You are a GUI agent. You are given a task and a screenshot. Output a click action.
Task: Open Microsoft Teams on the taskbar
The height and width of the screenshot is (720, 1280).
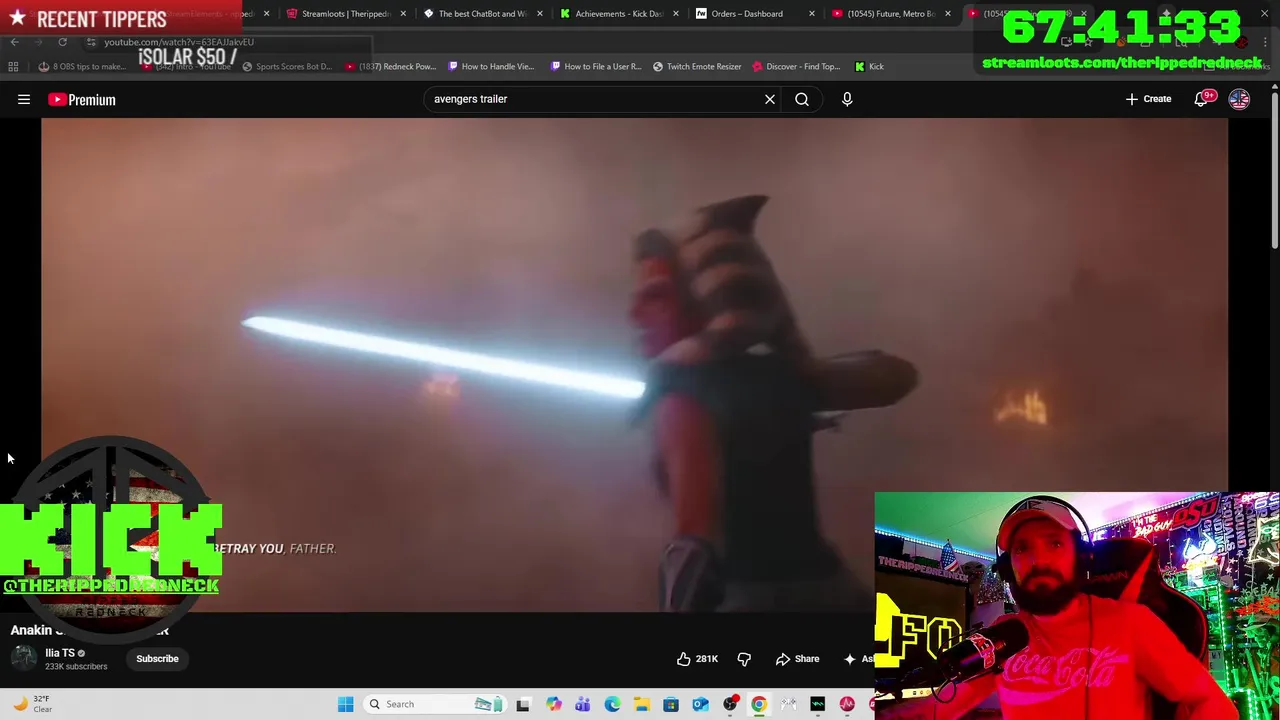[x=582, y=704]
